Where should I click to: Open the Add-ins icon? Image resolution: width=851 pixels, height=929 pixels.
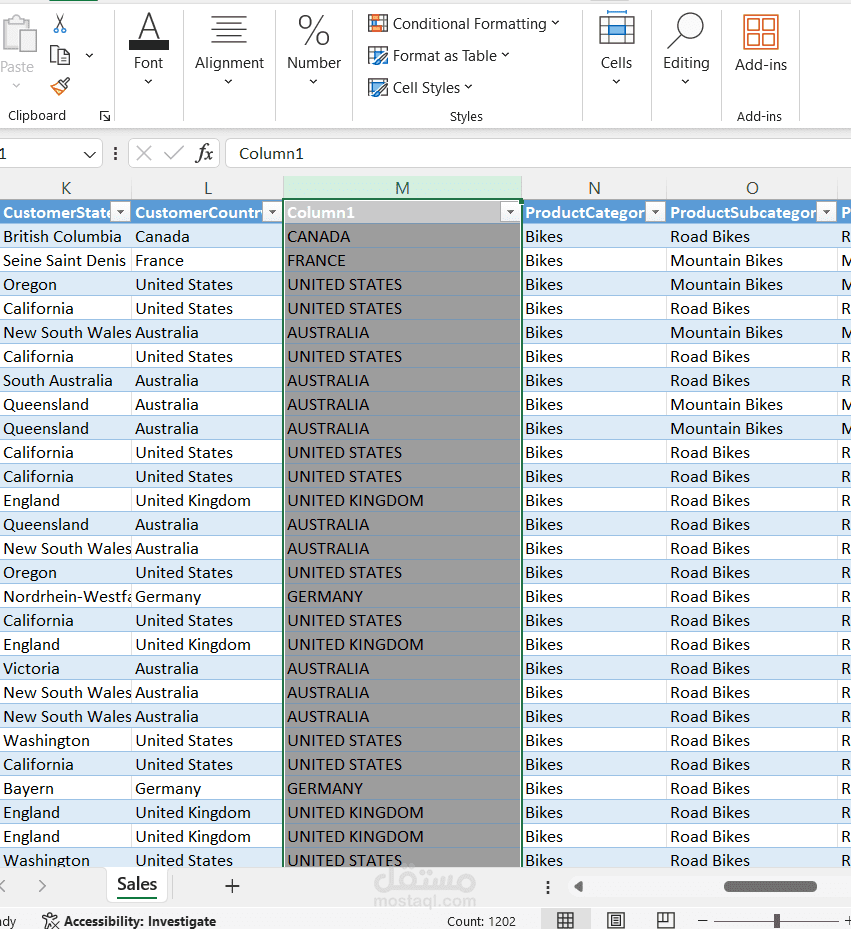click(761, 33)
